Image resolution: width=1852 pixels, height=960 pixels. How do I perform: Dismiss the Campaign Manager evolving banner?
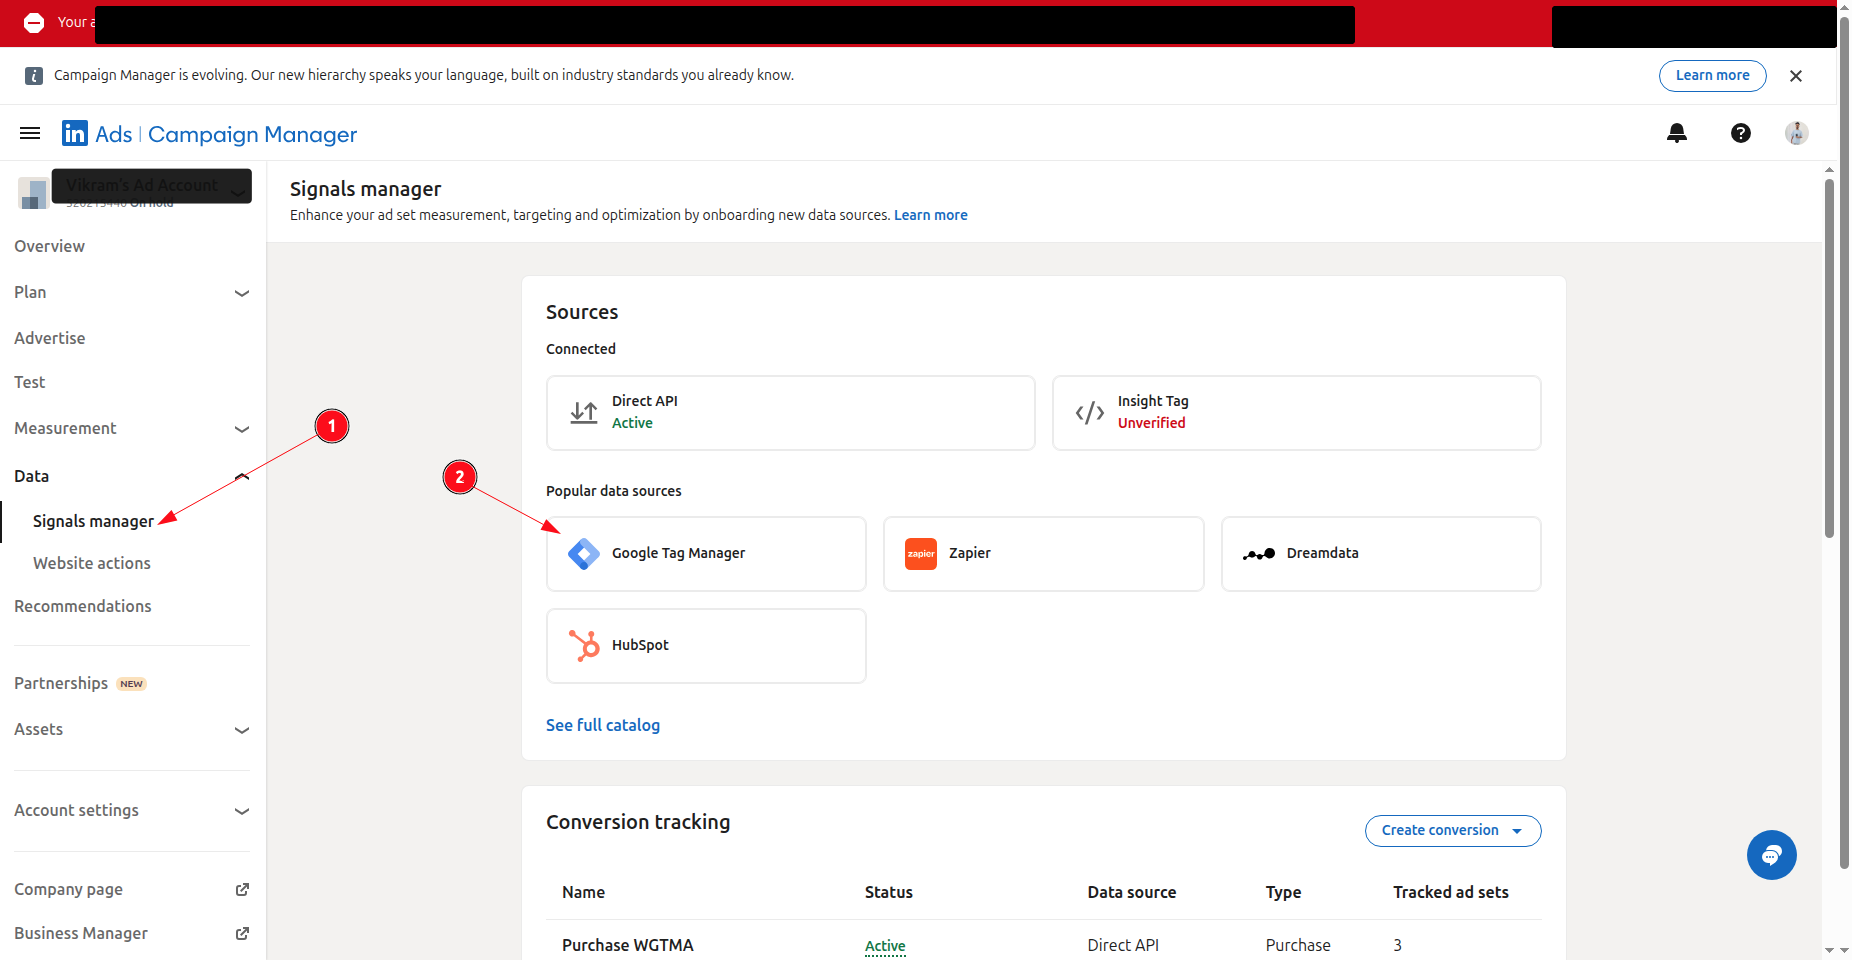coord(1796,76)
